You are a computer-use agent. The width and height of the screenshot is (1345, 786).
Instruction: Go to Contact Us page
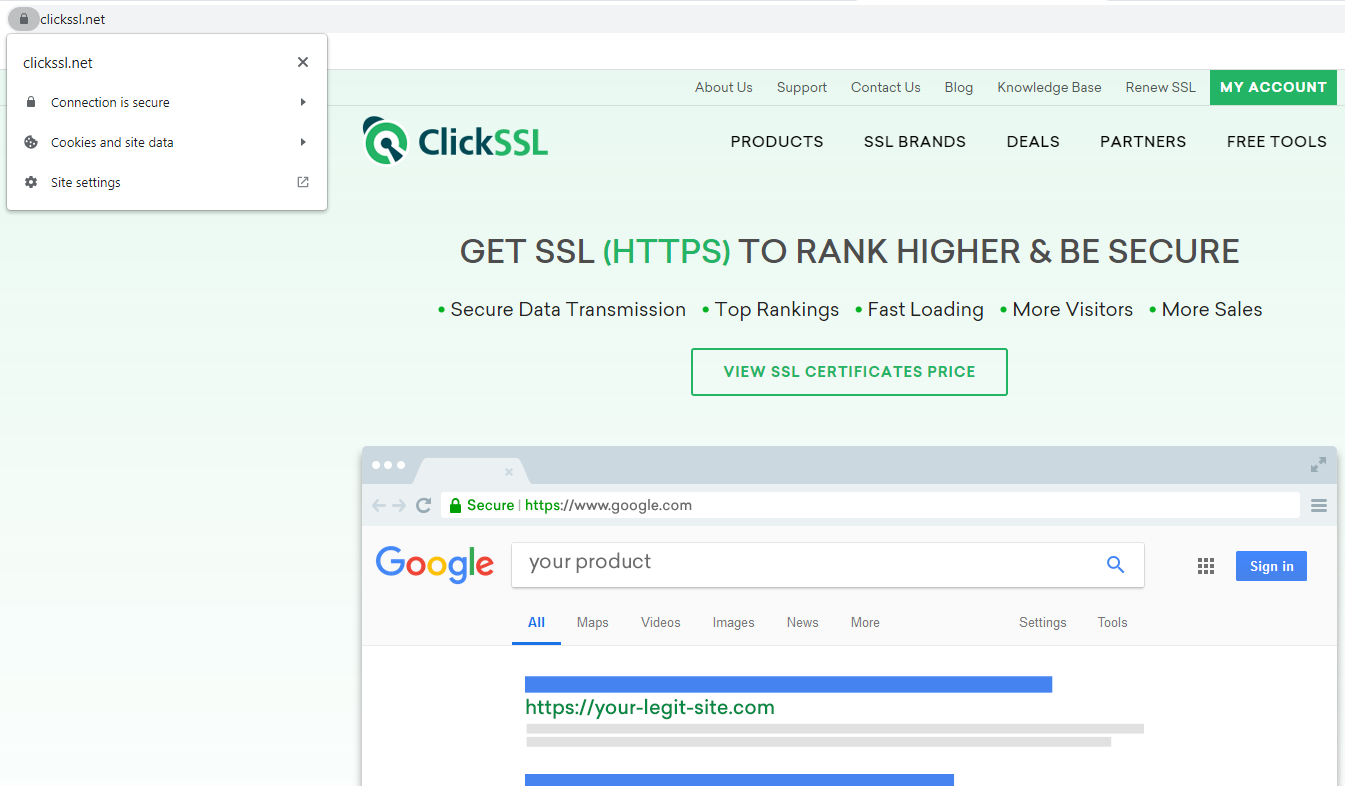(x=886, y=87)
